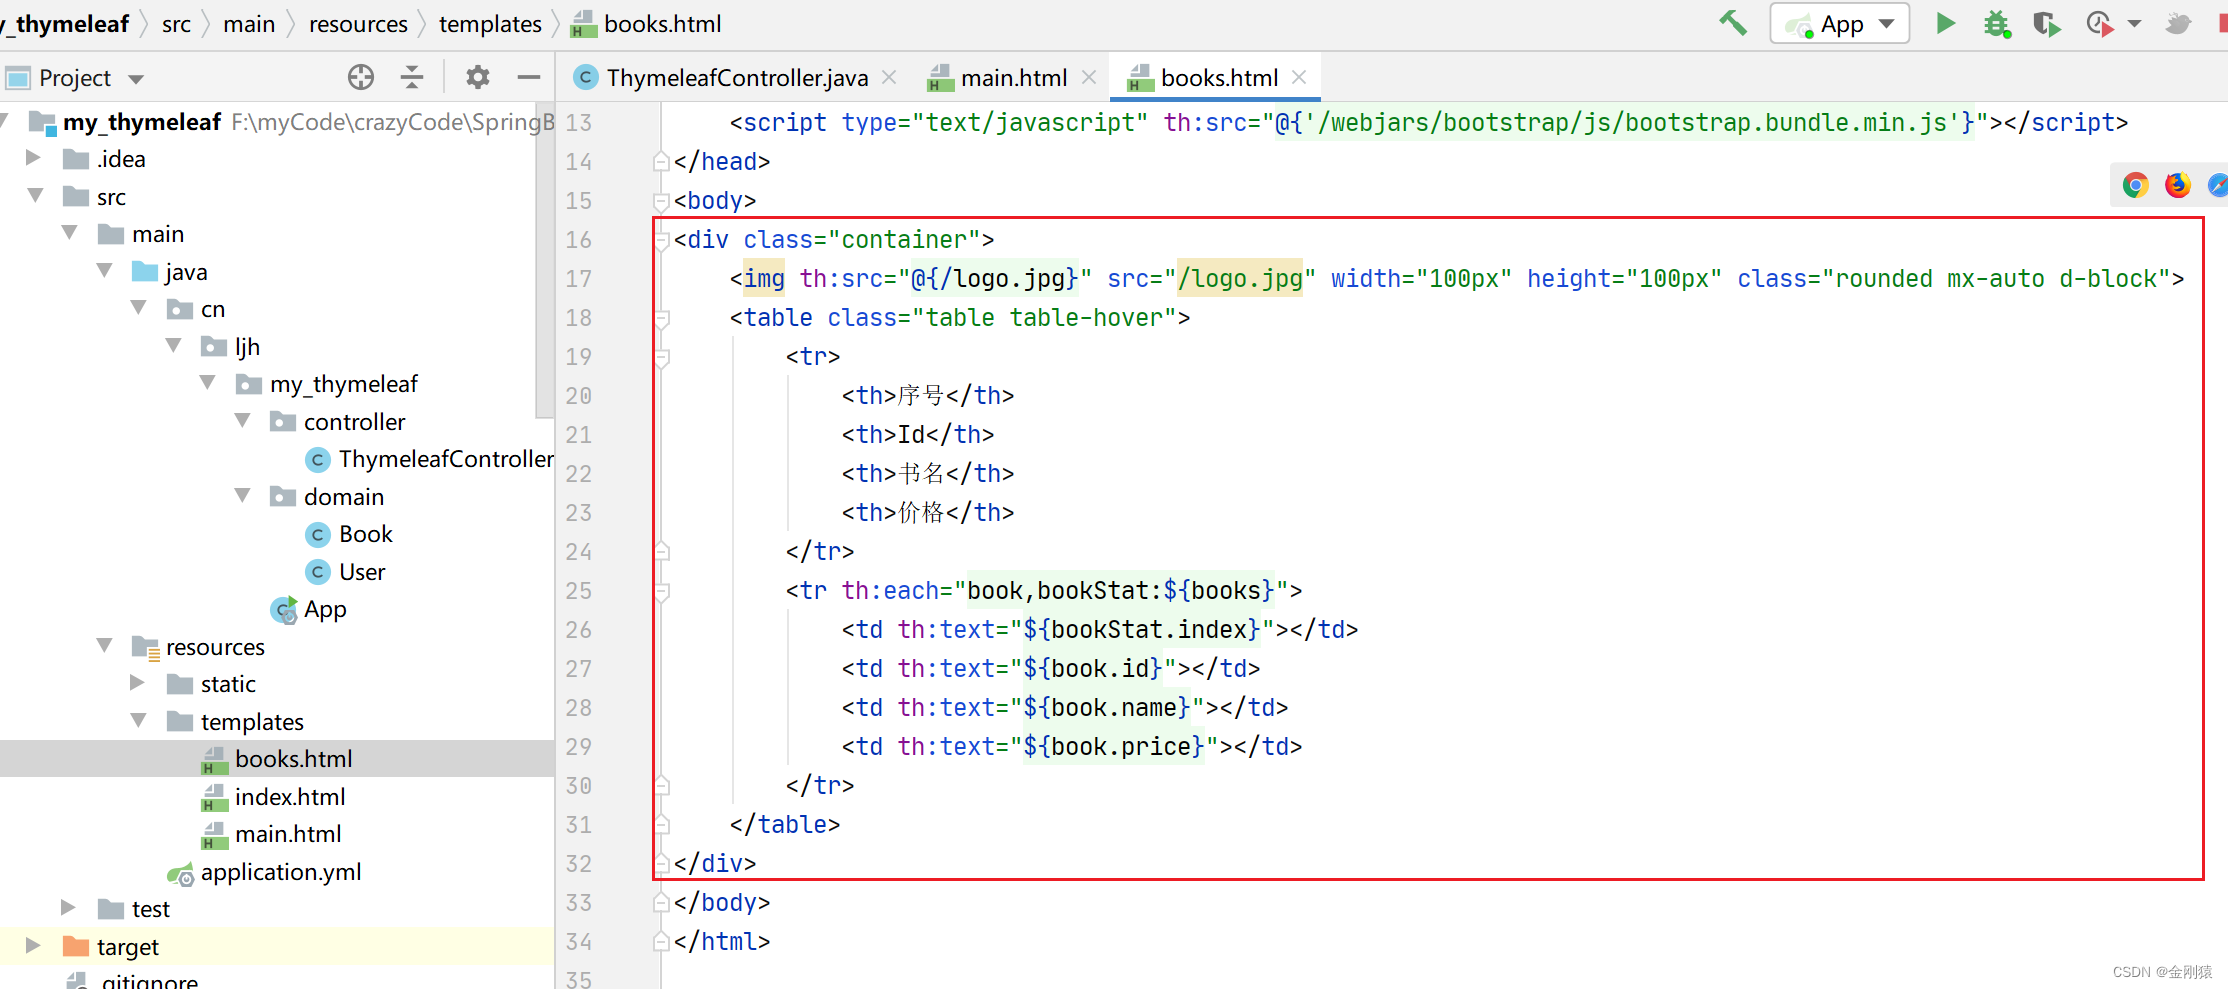Close the main.html tab
This screenshot has height=989, width=2228.
pyautogui.click(x=1089, y=77)
